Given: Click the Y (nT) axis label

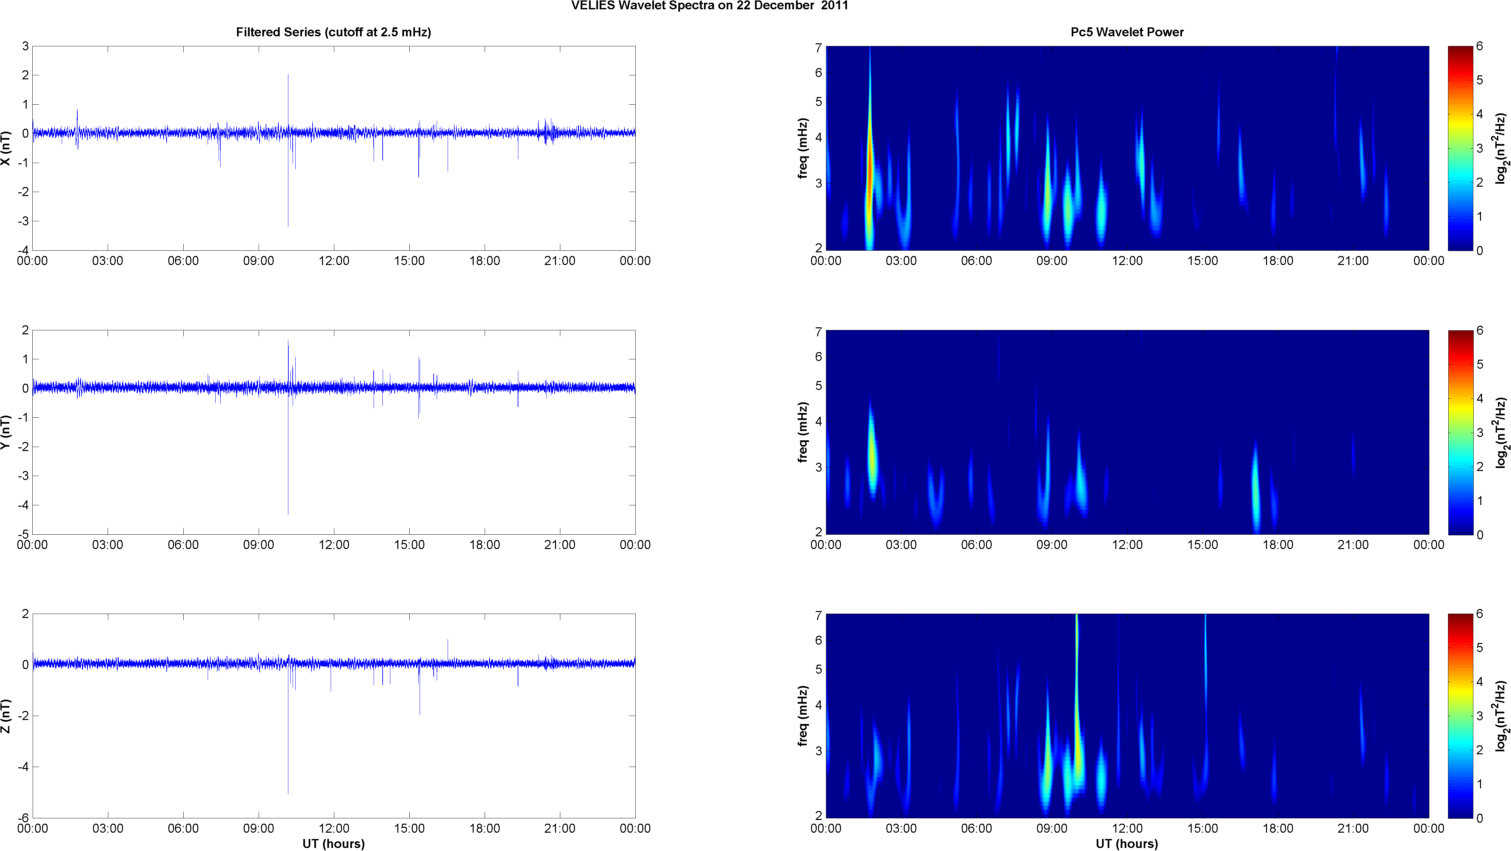Looking at the screenshot, I should click(6, 432).
